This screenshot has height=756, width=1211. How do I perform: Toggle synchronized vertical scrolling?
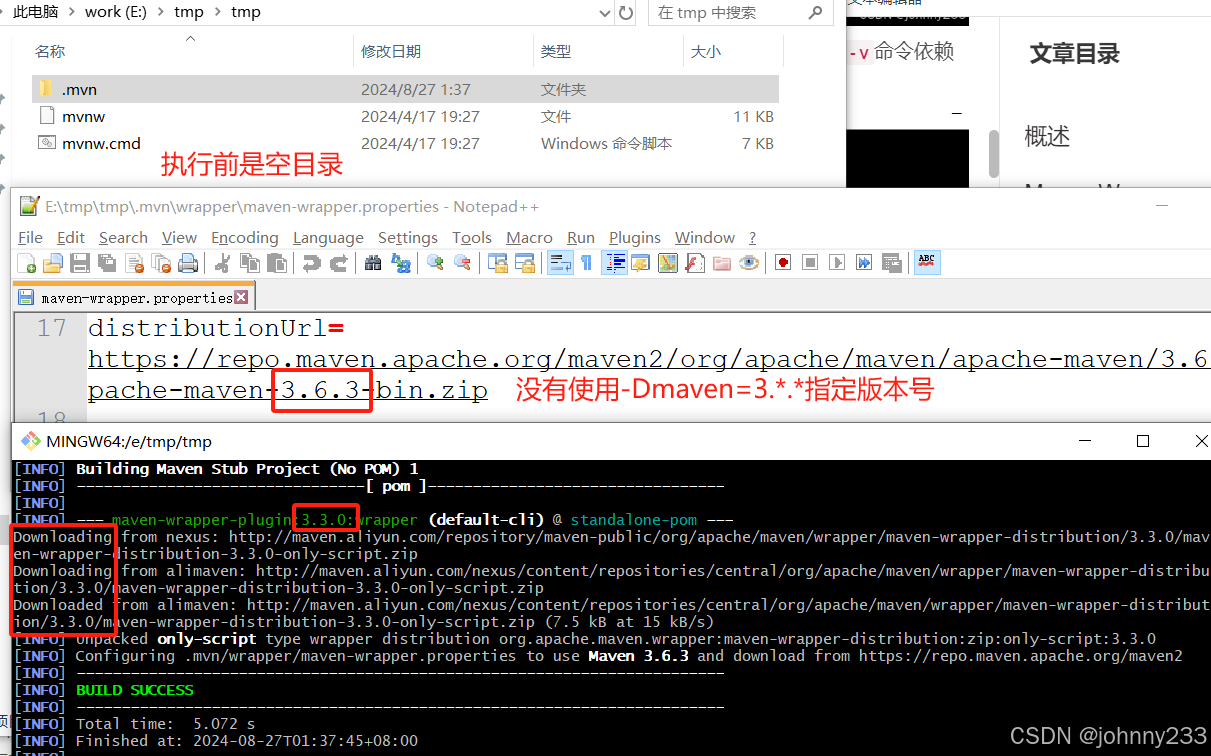click(x=498, y=262)
